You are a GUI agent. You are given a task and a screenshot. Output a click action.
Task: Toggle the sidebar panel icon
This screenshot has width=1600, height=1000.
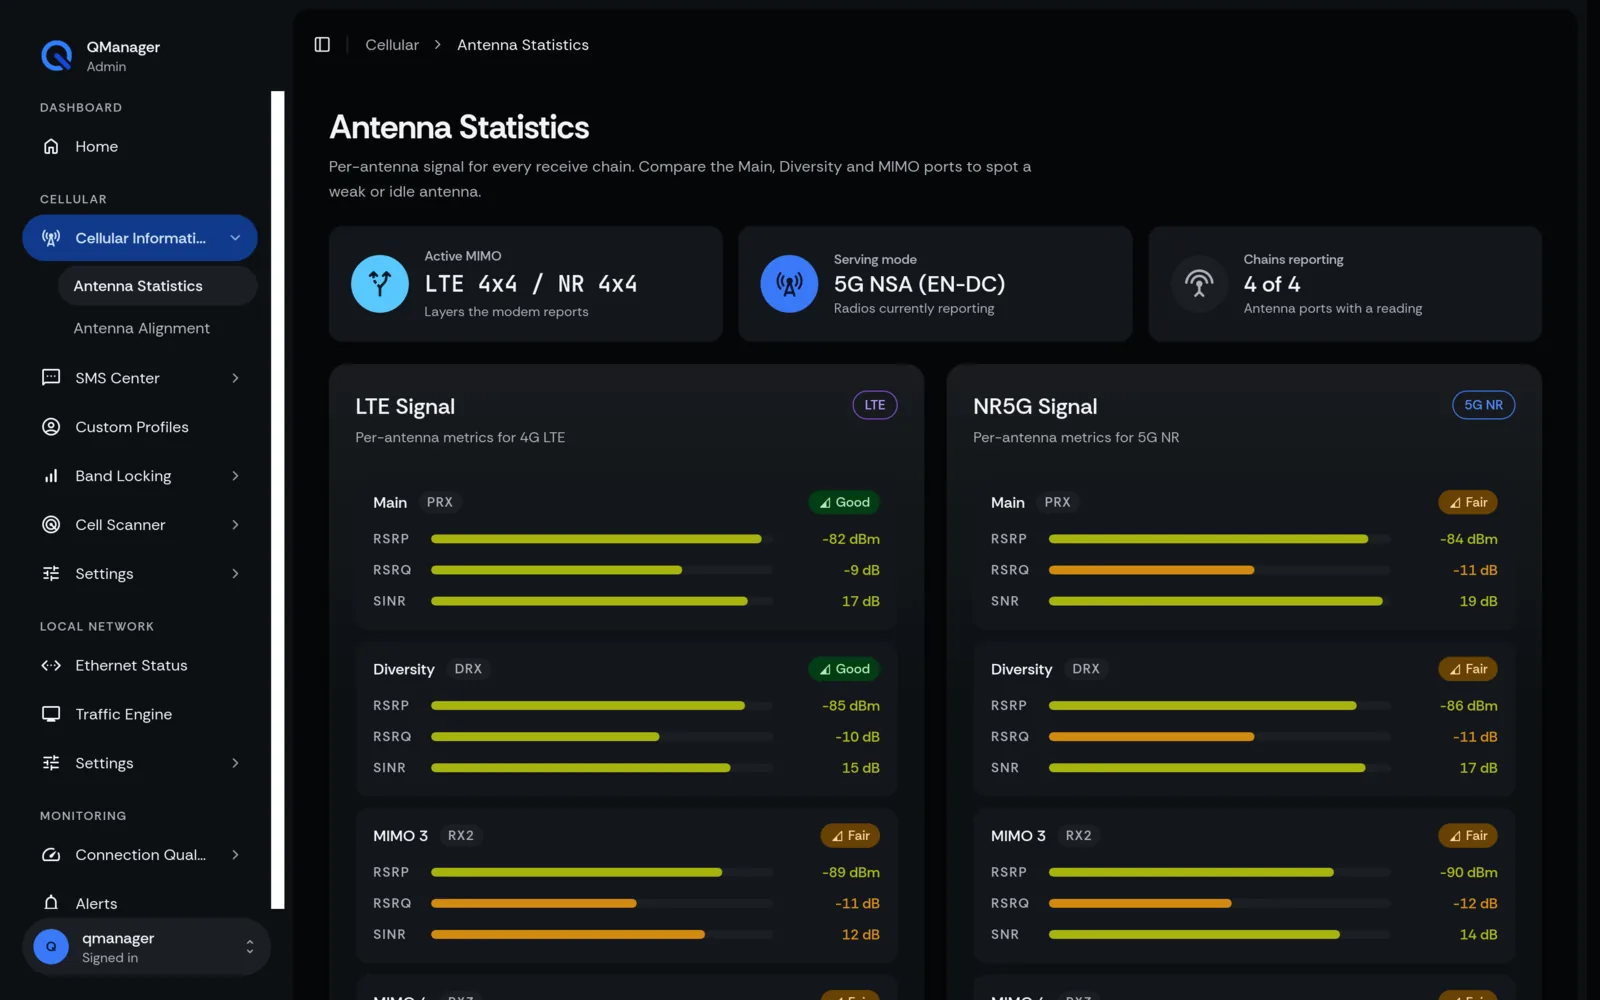tap(322, 45)
